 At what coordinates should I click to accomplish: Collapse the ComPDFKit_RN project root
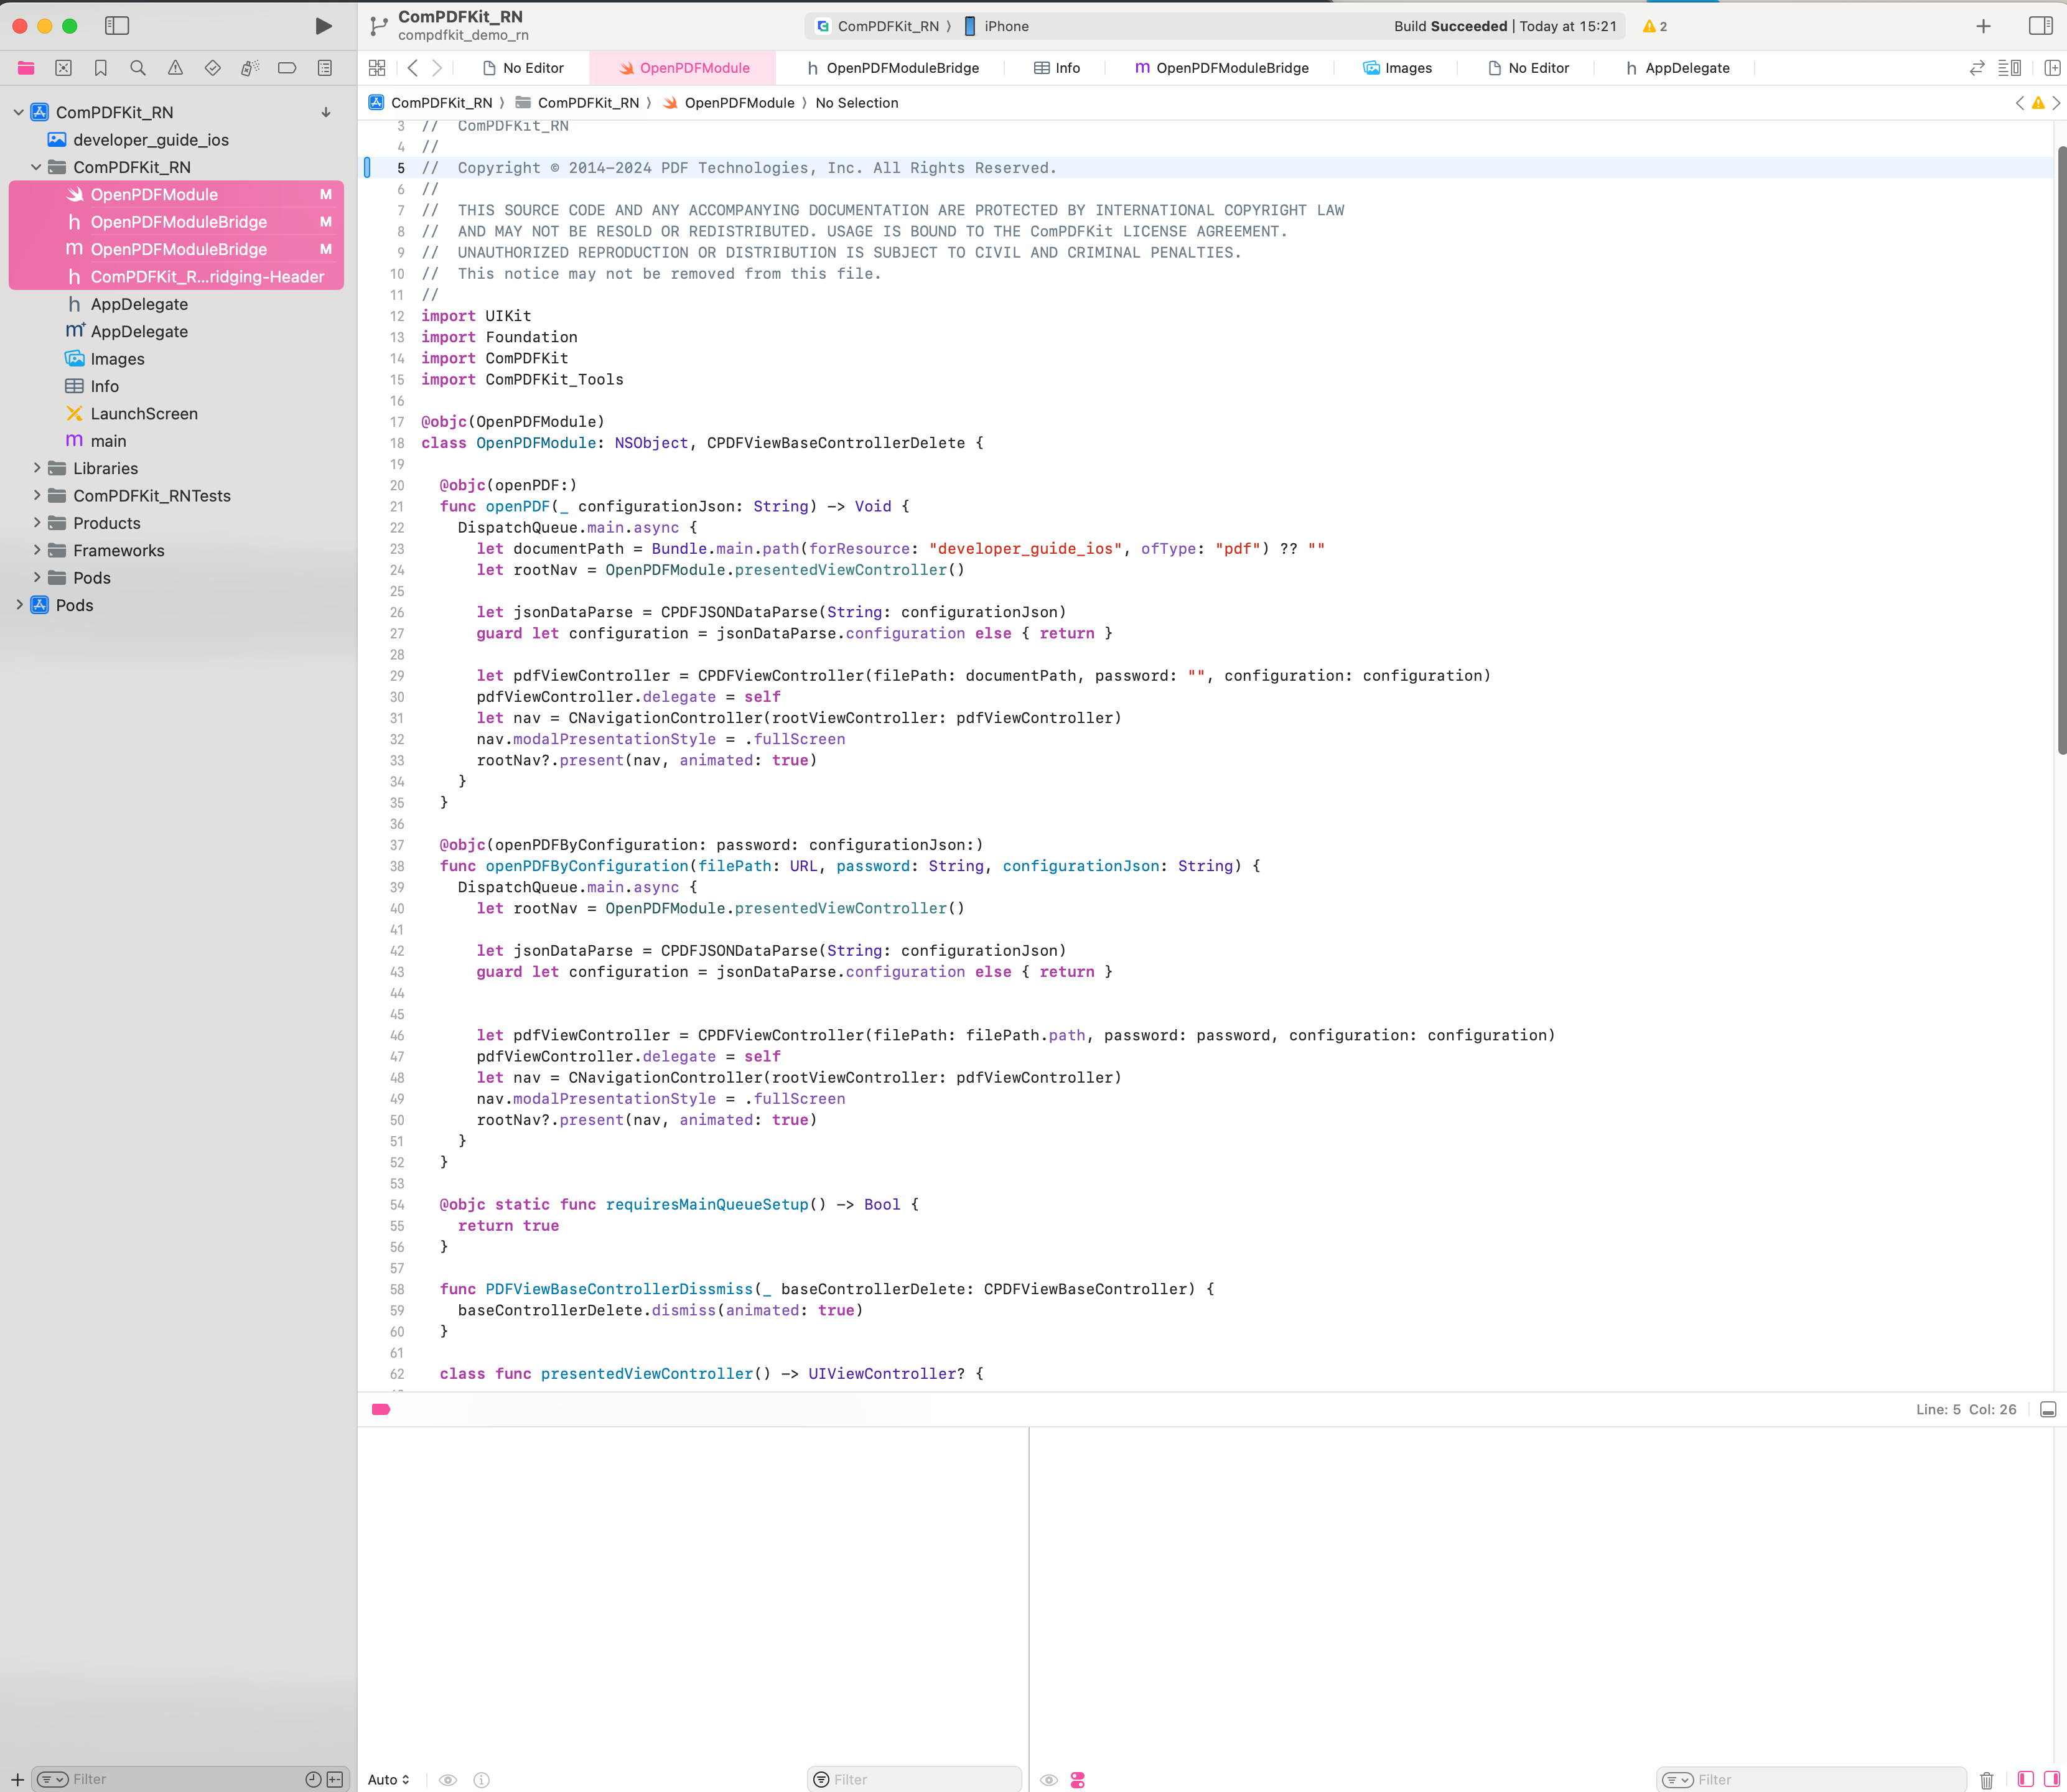19,112
